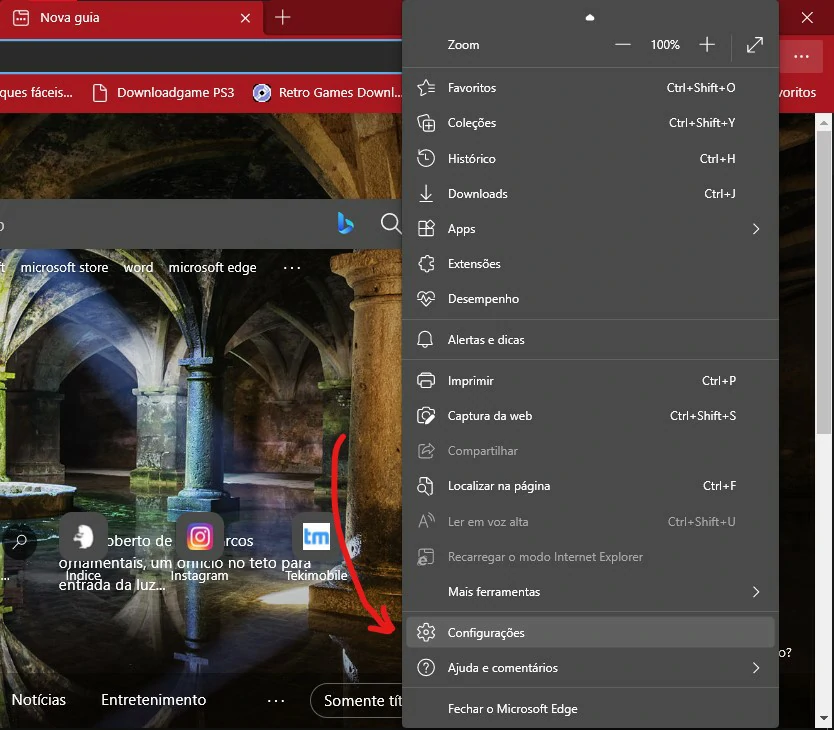Switch to the Nova guia tab
This screenshot has height=730, width=834.
tap(131, 19)
